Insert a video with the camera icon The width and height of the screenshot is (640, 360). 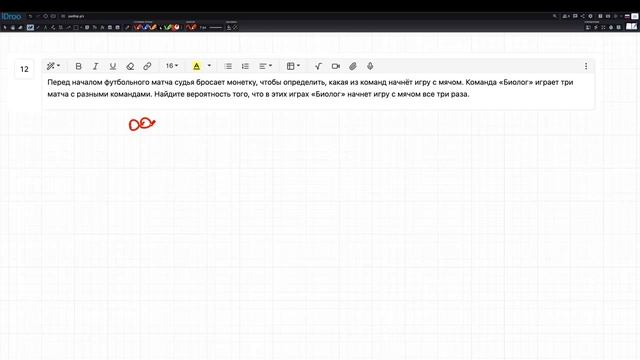click(336, 66)
